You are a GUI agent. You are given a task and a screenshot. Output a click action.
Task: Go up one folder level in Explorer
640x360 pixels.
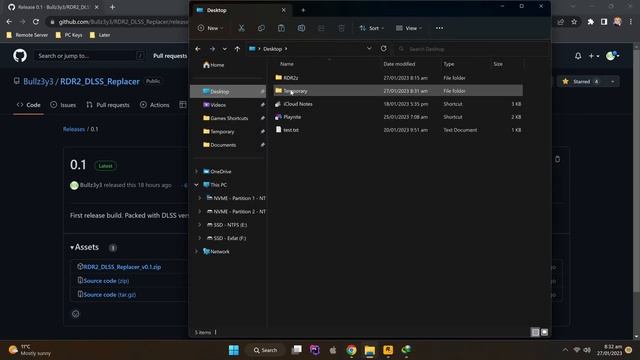(x=237, y=49)
